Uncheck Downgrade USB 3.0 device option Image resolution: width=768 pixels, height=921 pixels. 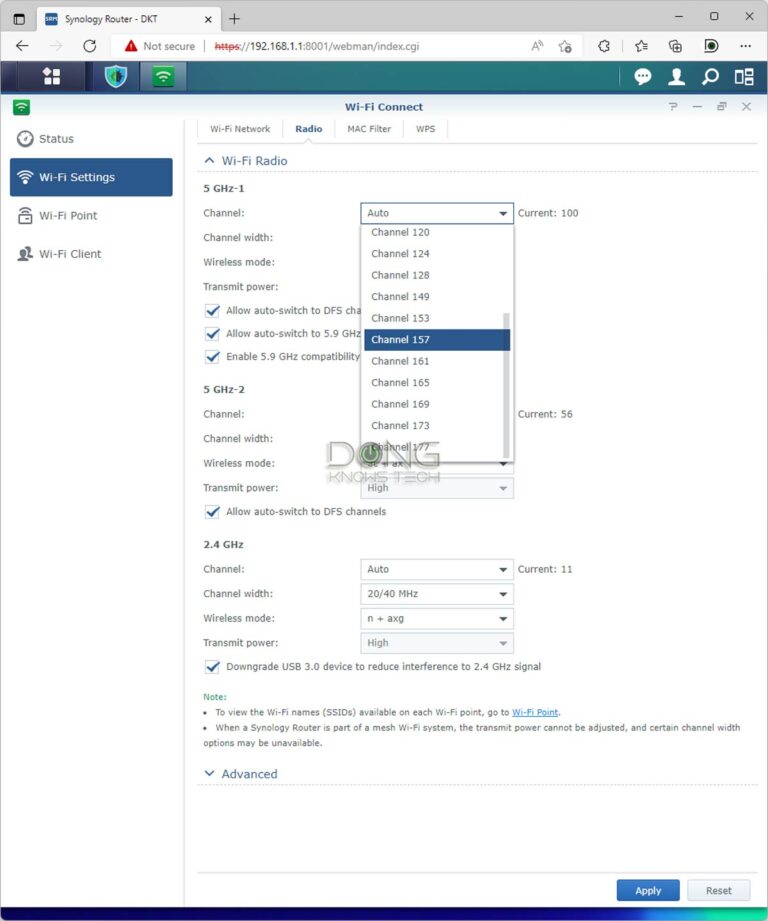(x=212, y=667)
